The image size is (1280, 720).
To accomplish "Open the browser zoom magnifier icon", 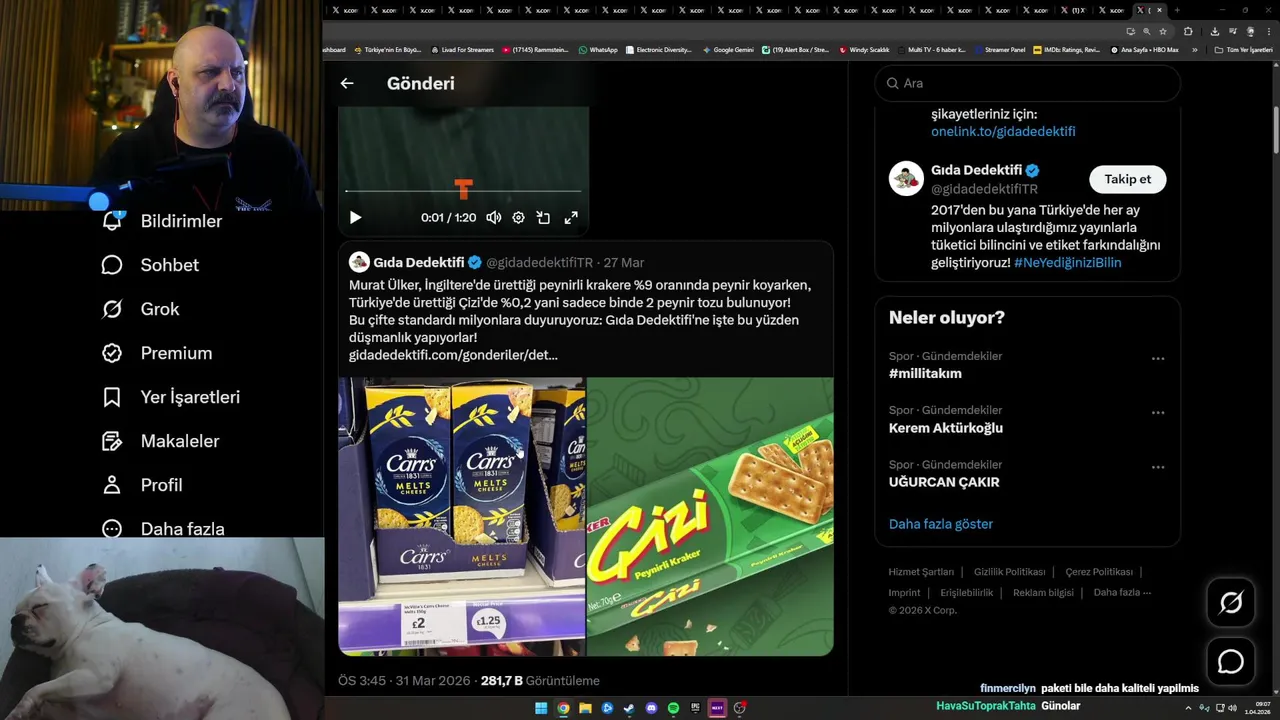I will pyautogui.click(x=1146, y=31).
